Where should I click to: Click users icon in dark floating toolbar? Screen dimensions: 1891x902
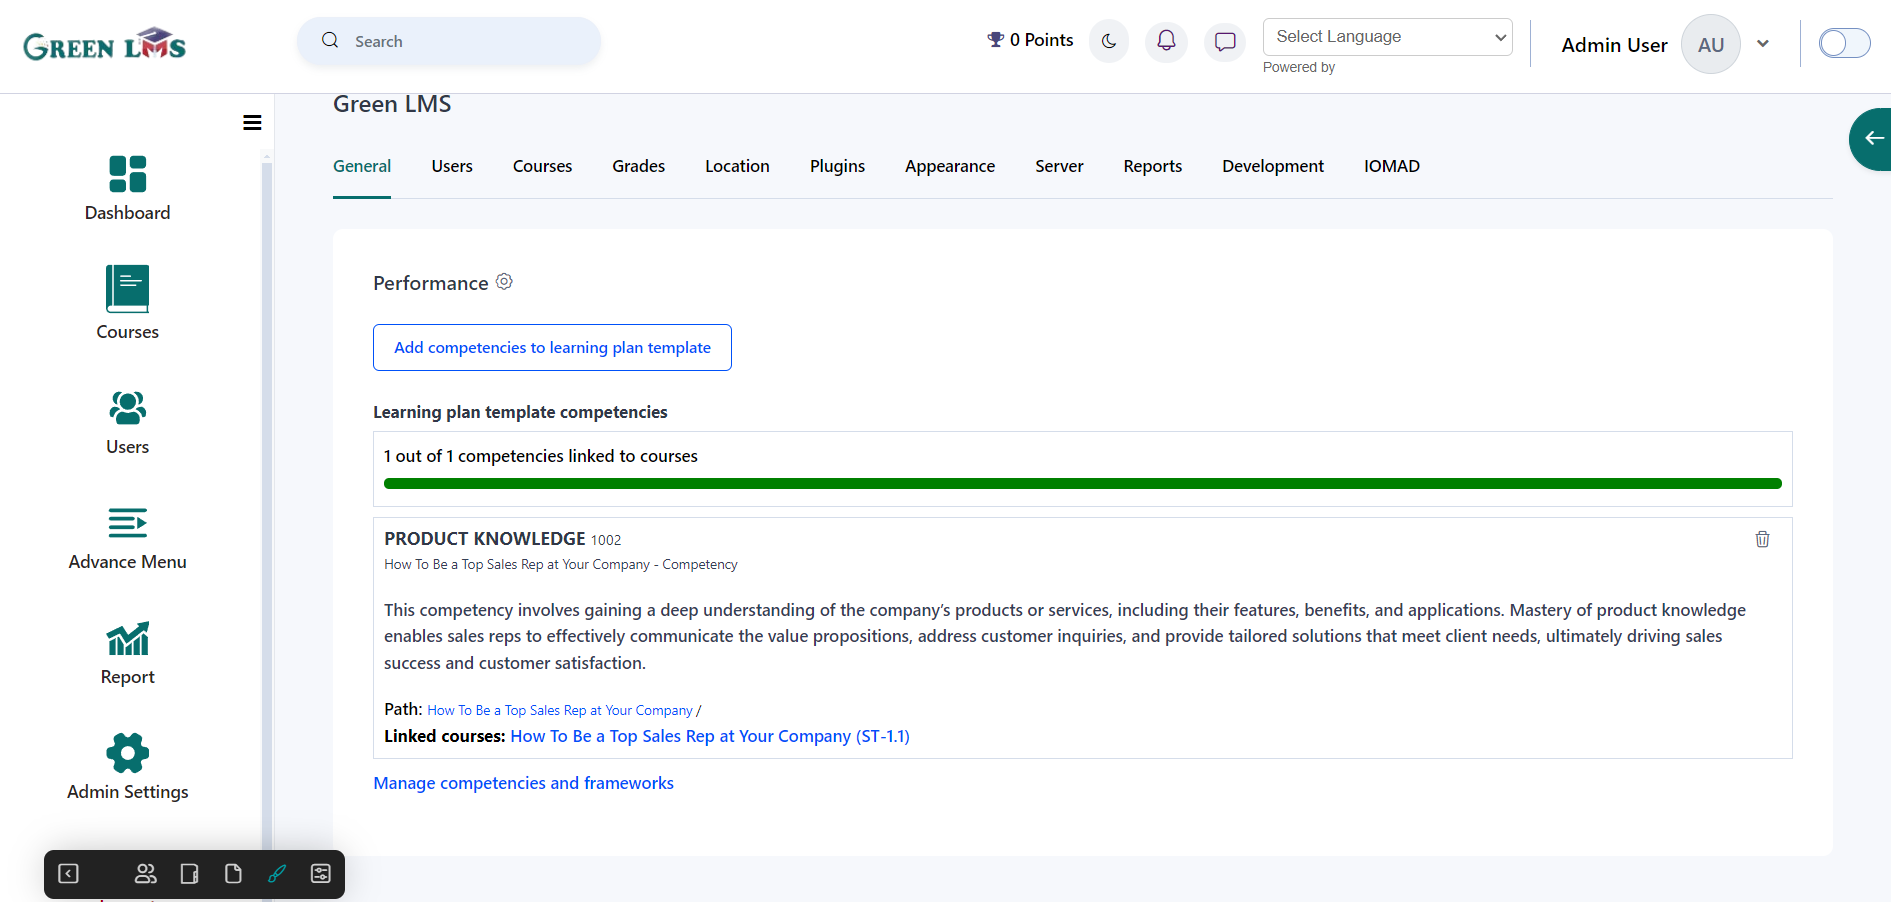pos(145,874)
